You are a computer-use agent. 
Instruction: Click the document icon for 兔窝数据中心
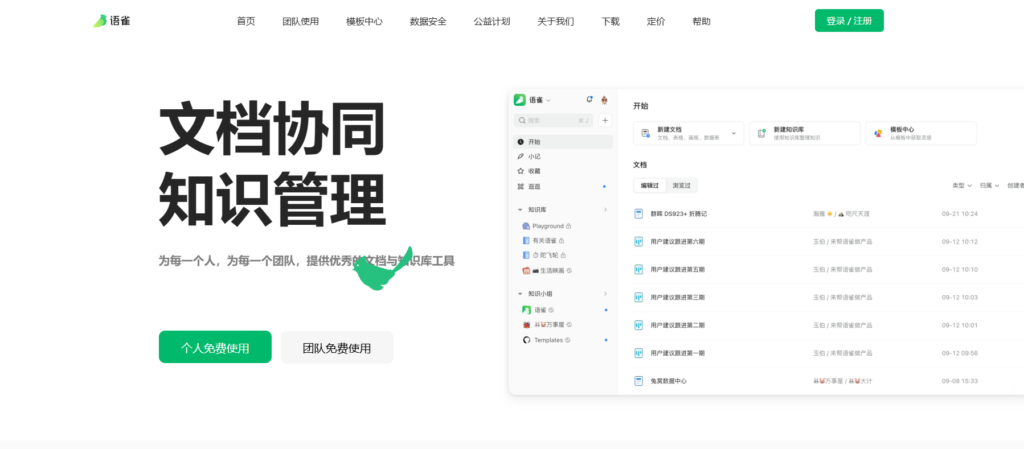639,380
